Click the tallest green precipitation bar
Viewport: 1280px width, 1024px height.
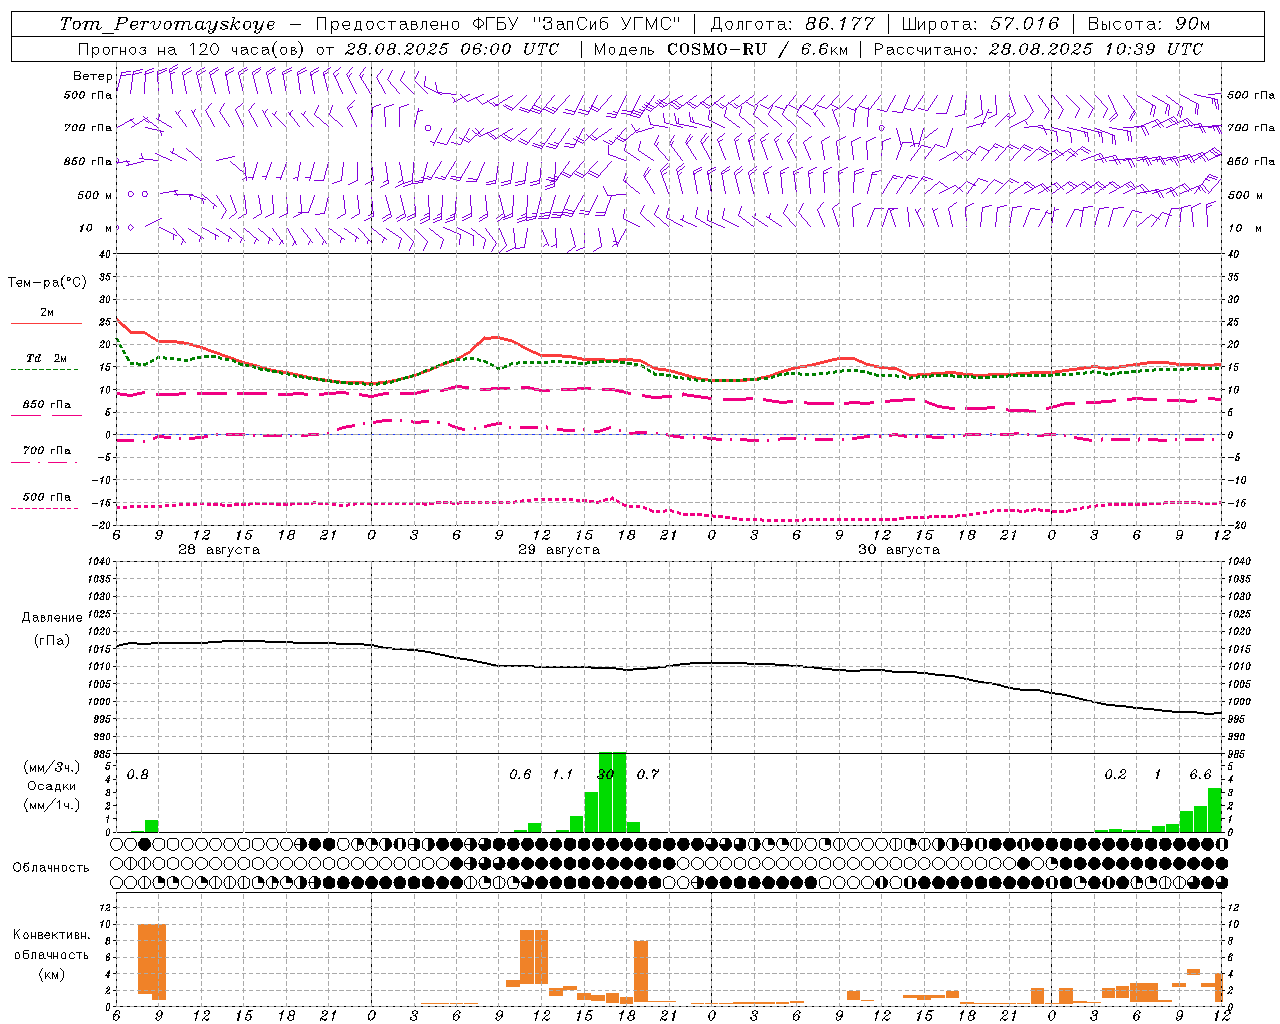click(x=612, y=791)
